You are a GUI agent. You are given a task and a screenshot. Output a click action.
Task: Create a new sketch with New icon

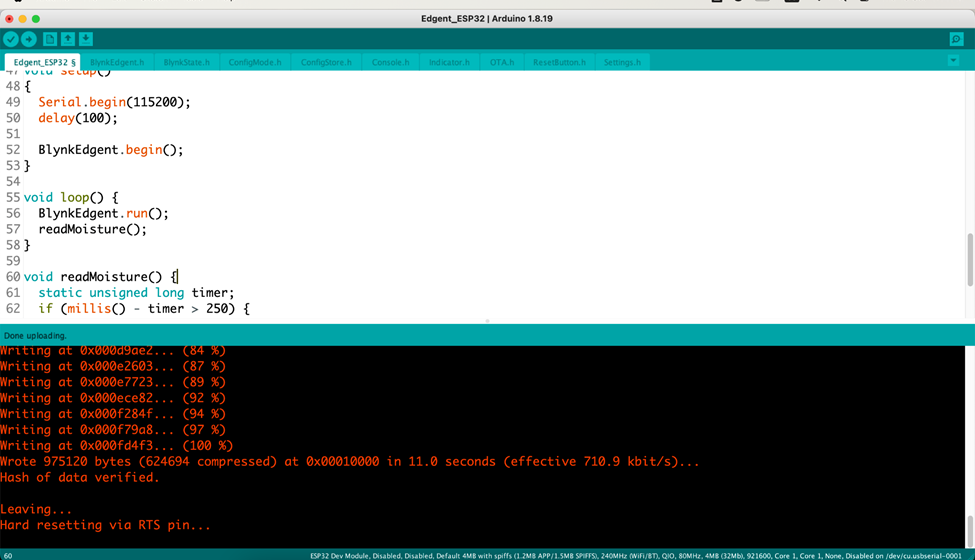(50, 39)
